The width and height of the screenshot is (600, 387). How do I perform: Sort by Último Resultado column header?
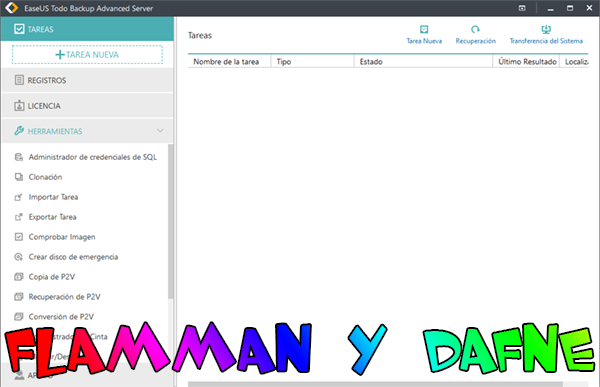pyautogui.click(x=526, y=62)
